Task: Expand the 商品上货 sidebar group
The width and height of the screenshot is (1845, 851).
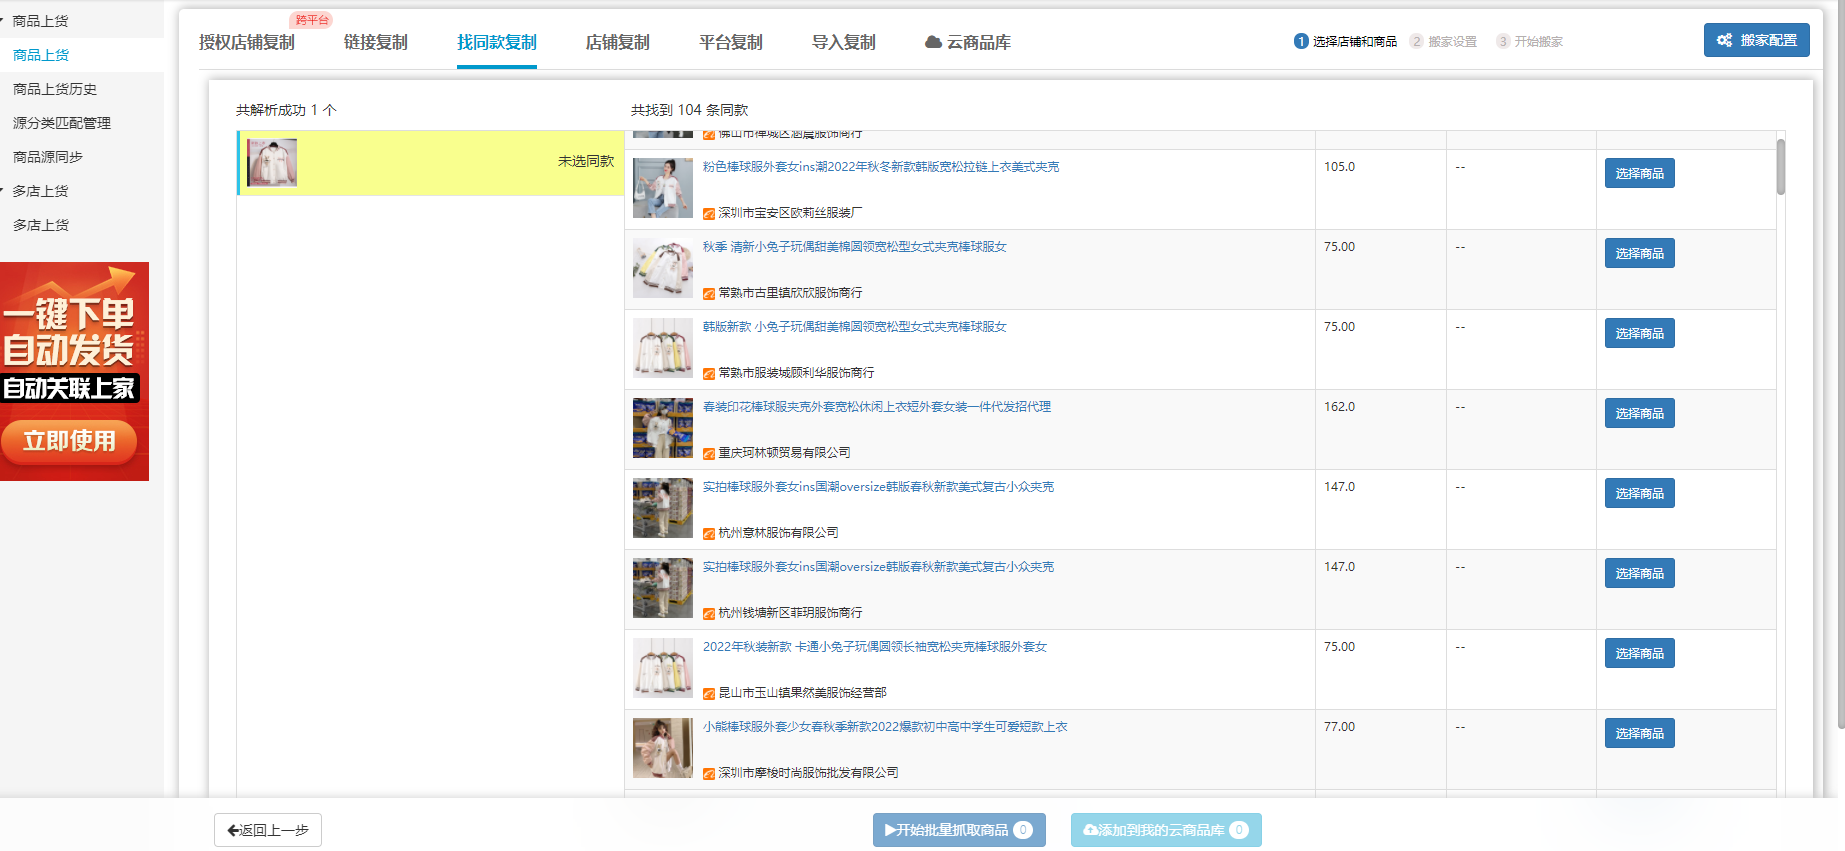Action: (3, 21)
